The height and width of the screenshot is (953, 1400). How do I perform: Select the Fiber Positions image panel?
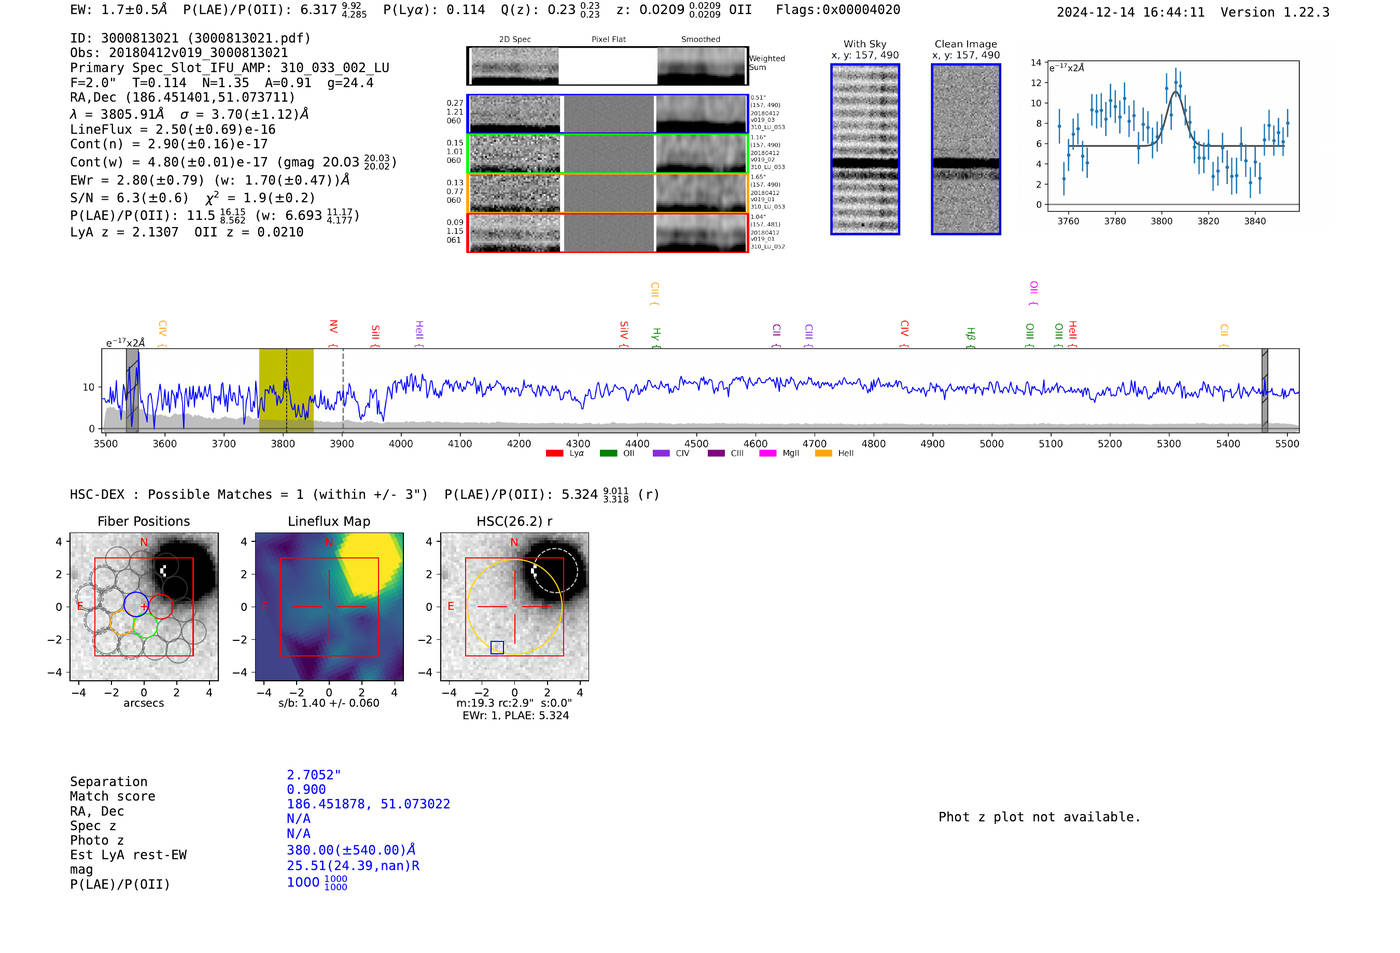click(x=144, y=607)
